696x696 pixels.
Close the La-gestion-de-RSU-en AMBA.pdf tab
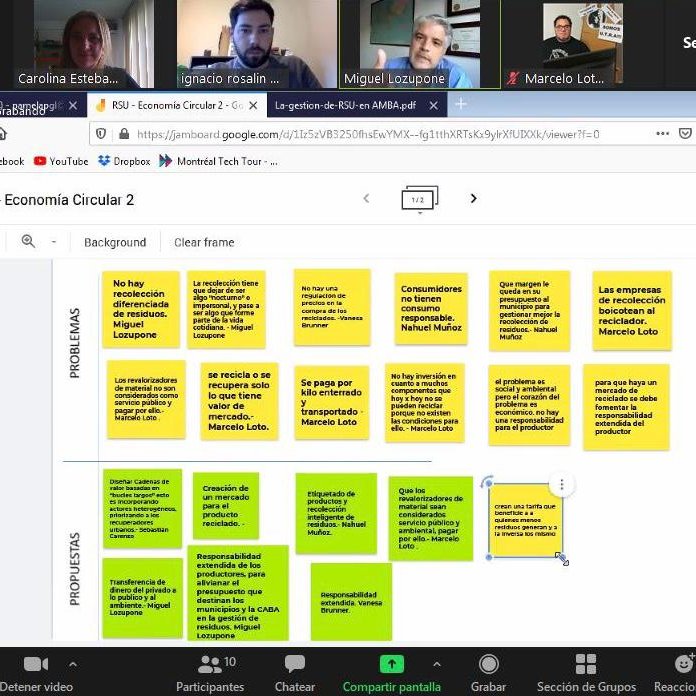click(x=434, y=106)
